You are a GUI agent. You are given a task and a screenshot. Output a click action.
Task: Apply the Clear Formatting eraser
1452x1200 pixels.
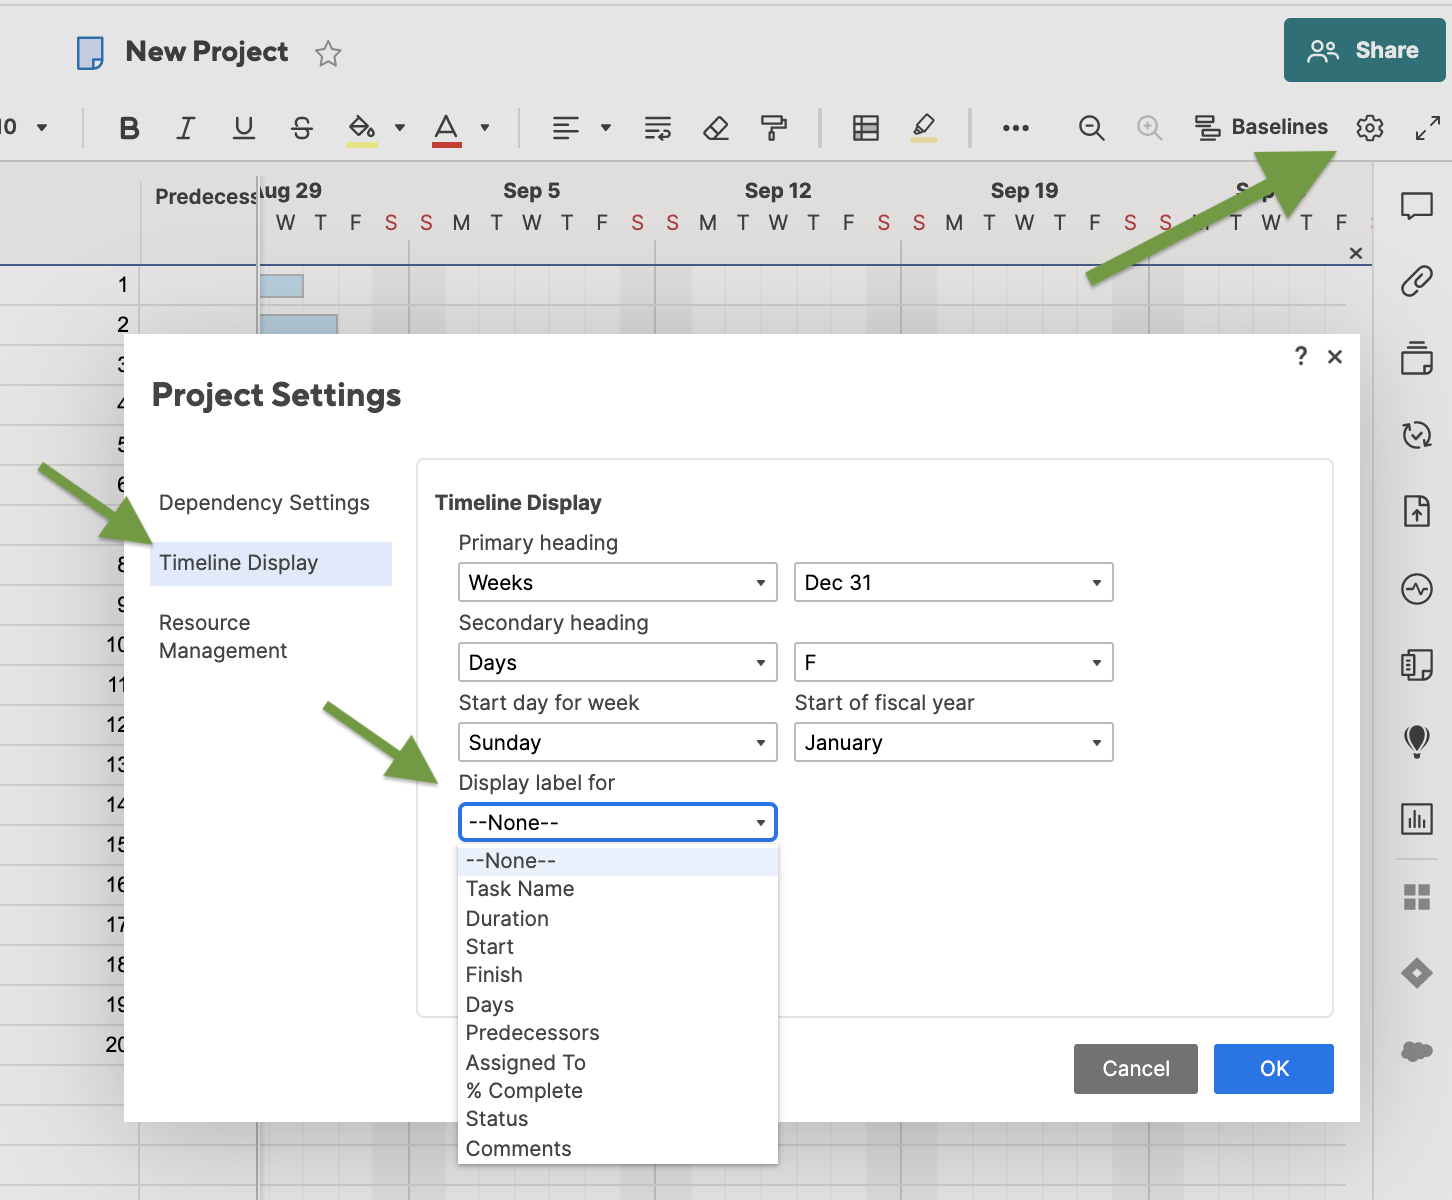[716, 128]
